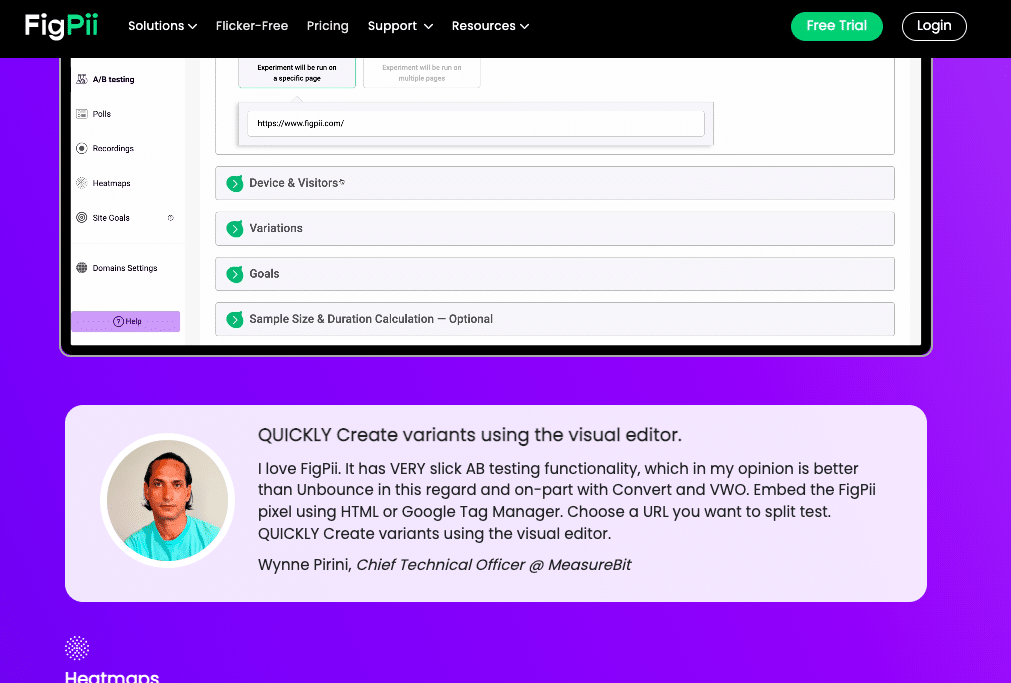Click the URL input field with figpii.com
The height and width of the screenshot is (683, 1011).
point(476,123)
